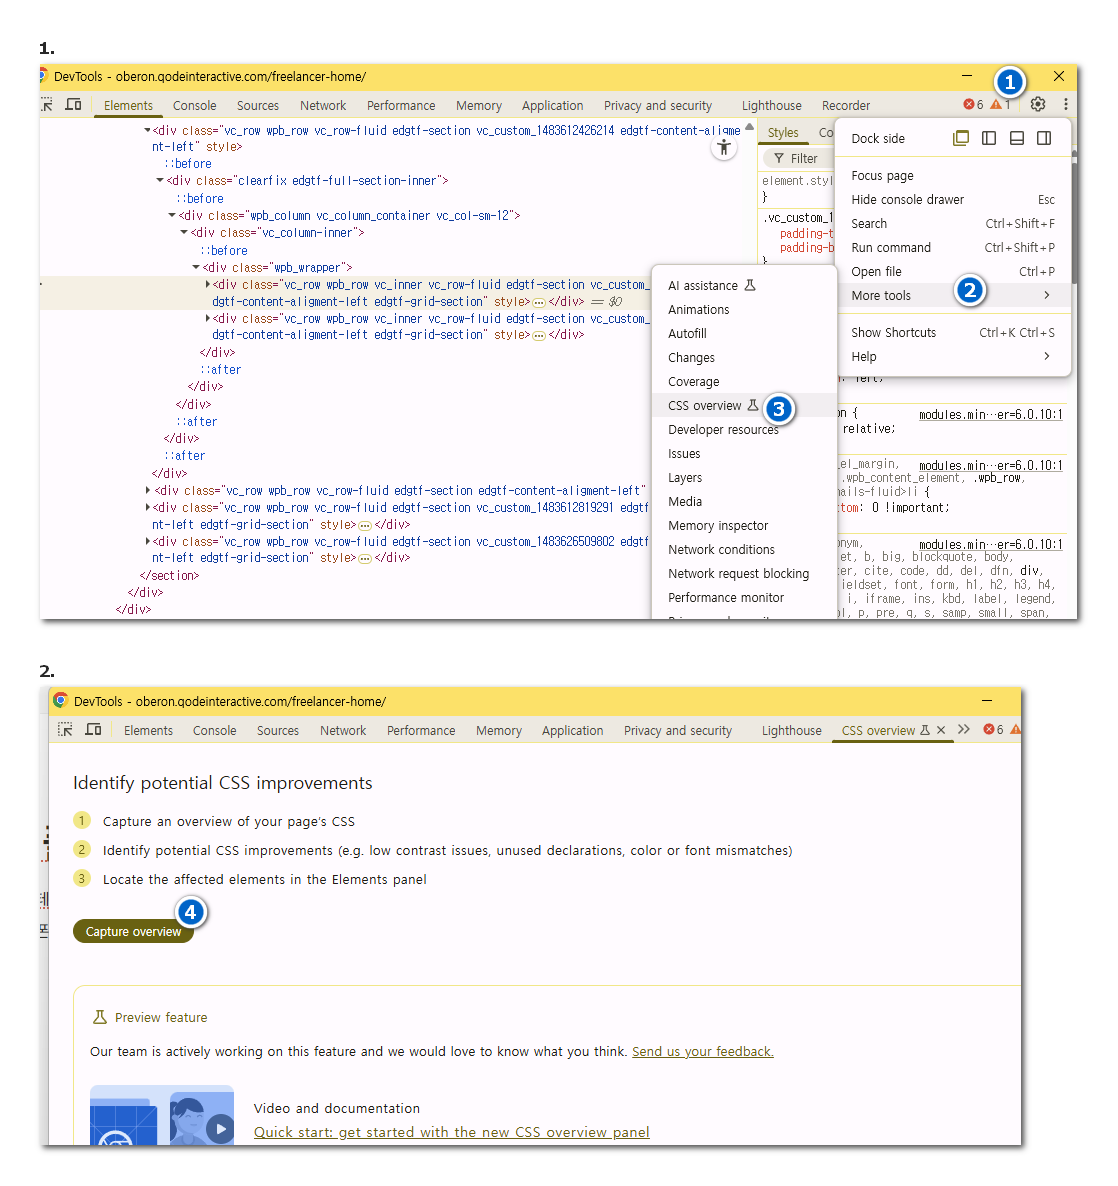The height and width of the screenshot is (1186, 1118).
Task: Select undock into separate window icon
Action: point(961,138)
